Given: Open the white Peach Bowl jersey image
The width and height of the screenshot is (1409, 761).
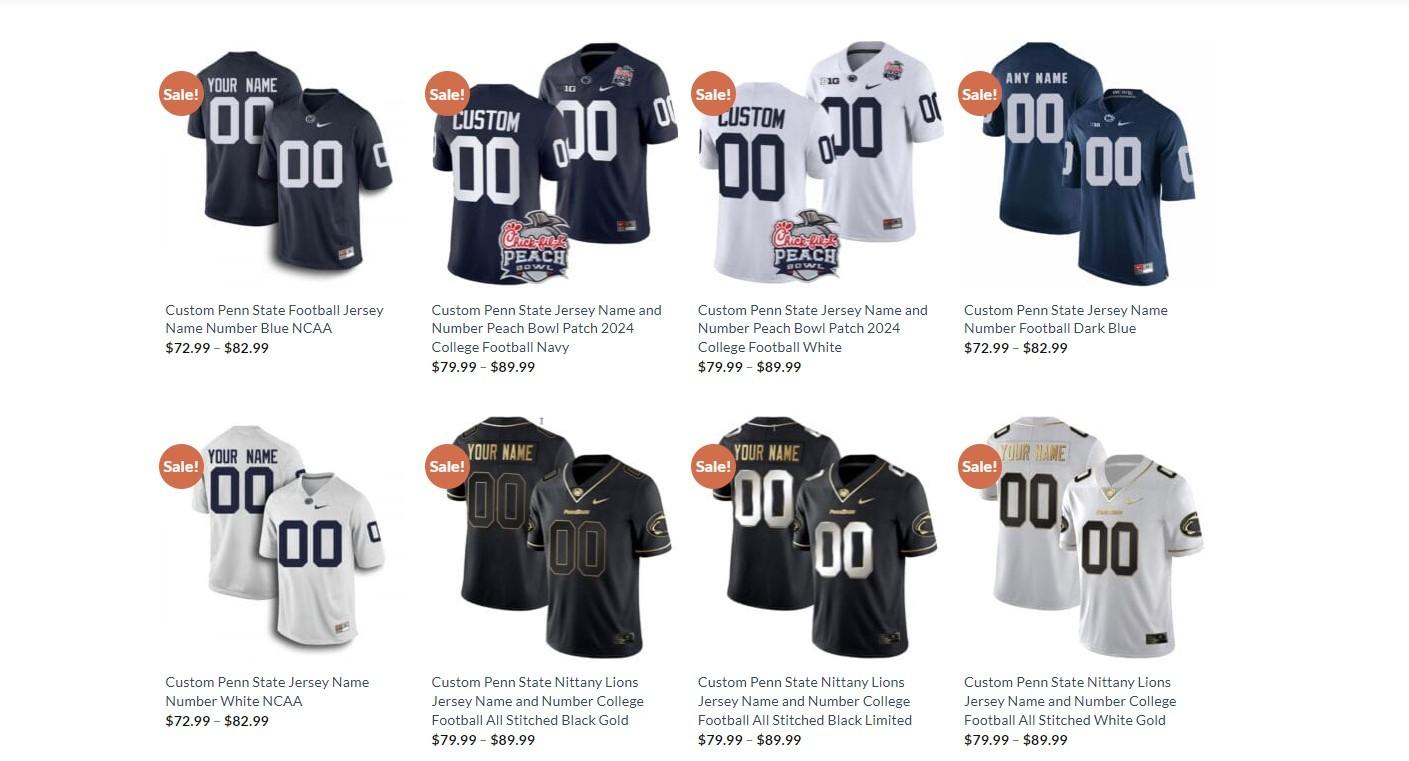Looking at the screenshot, I should (821, 163).
